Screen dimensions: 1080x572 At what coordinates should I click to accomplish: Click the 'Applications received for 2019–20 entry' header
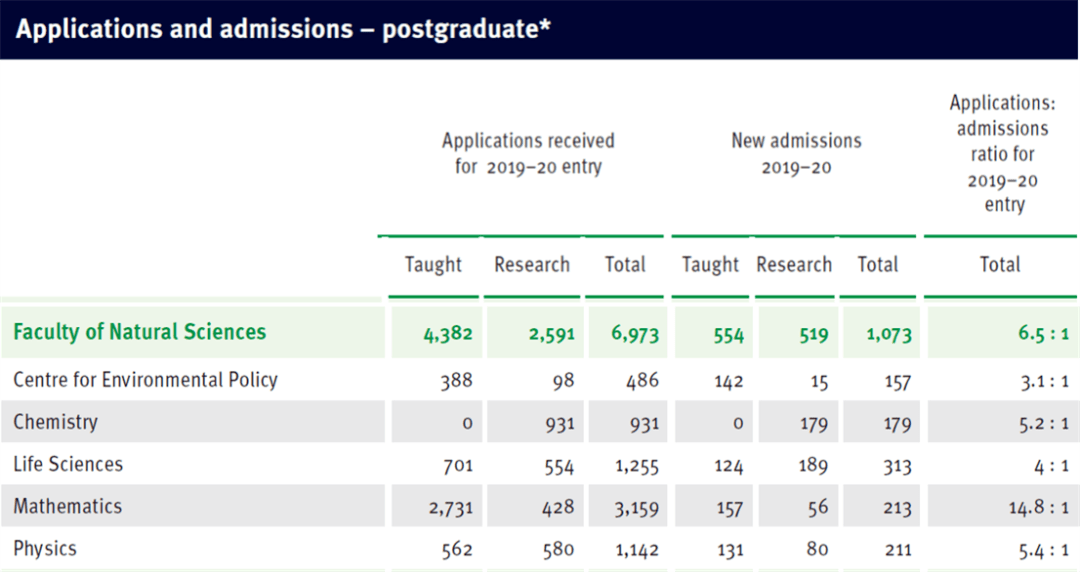[x=528, y=154]
